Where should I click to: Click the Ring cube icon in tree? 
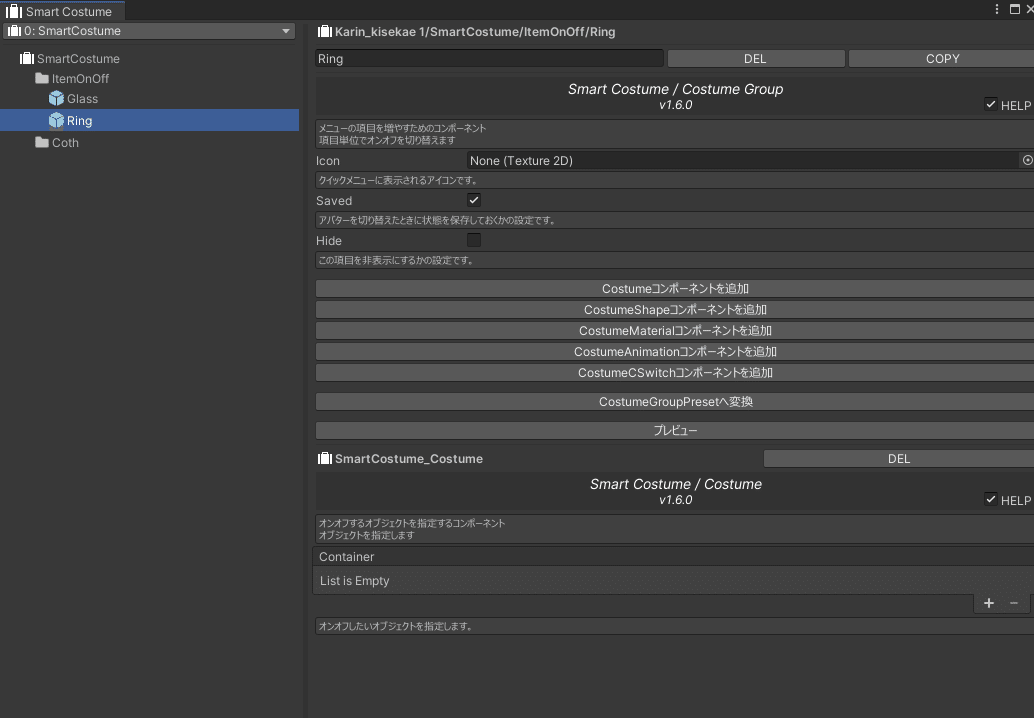(x=56, y=121)
